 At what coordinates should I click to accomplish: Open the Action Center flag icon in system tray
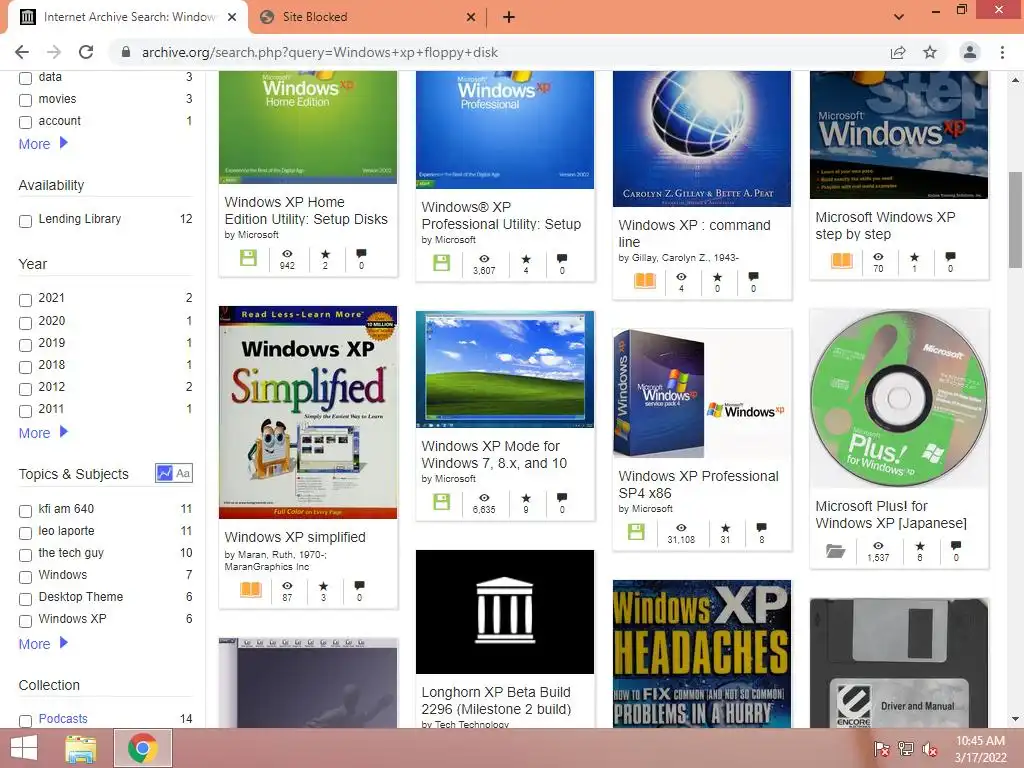tap(882, 749)
